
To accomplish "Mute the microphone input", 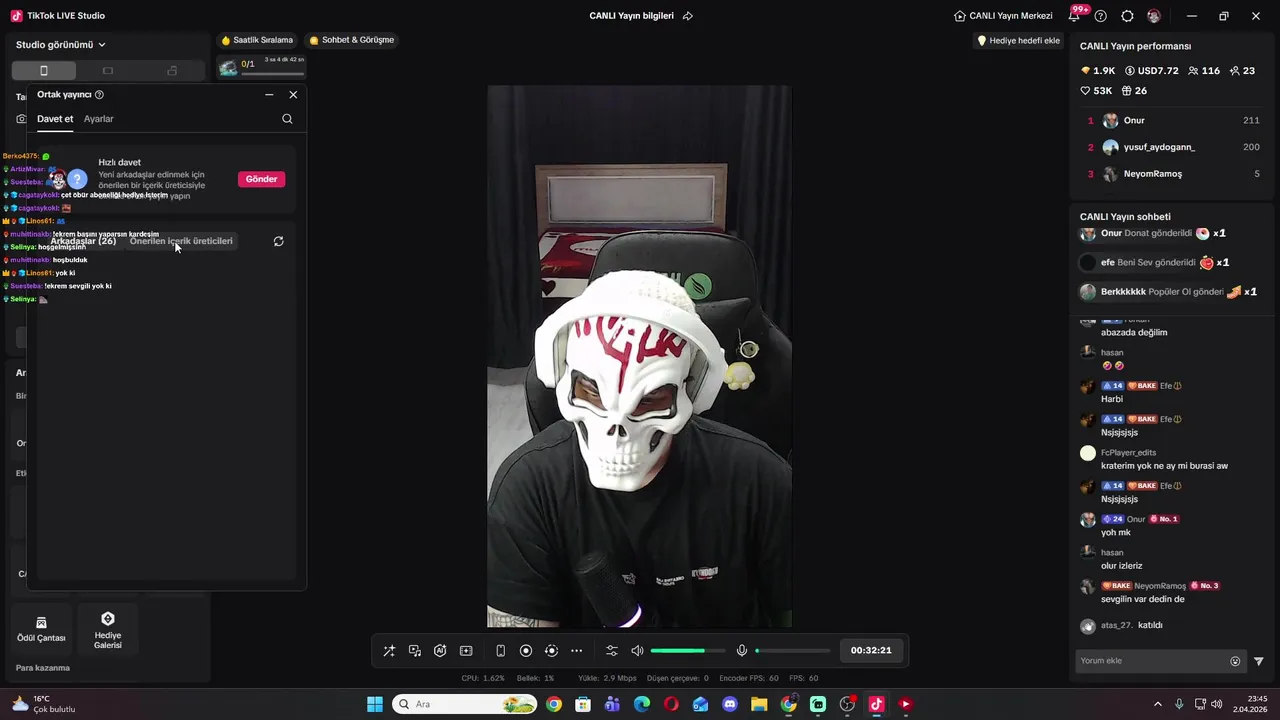I will [x=742, y=651].
